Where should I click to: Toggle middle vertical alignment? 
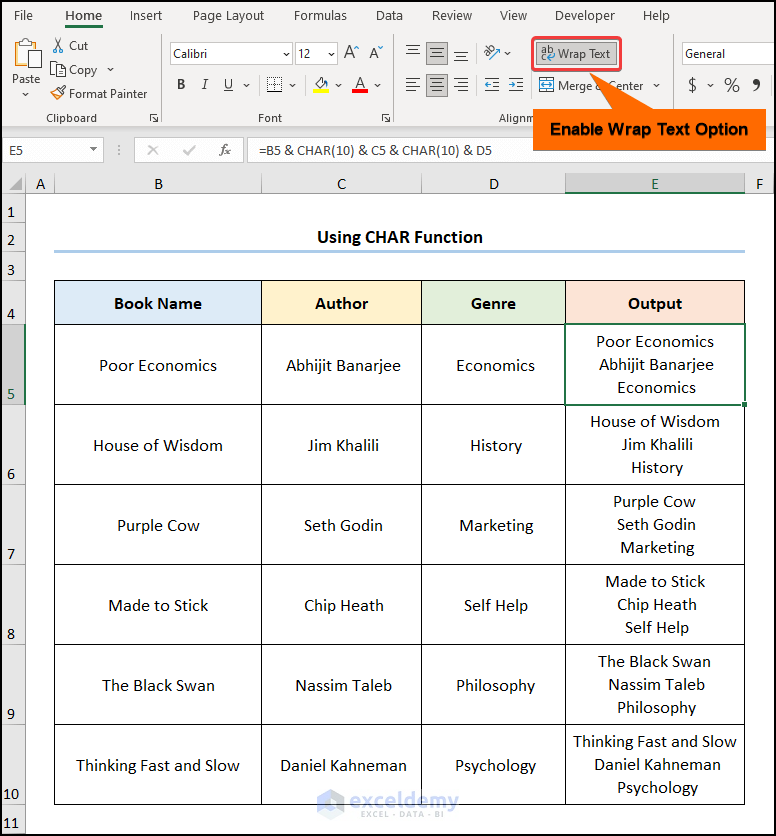tap(437, 53)
